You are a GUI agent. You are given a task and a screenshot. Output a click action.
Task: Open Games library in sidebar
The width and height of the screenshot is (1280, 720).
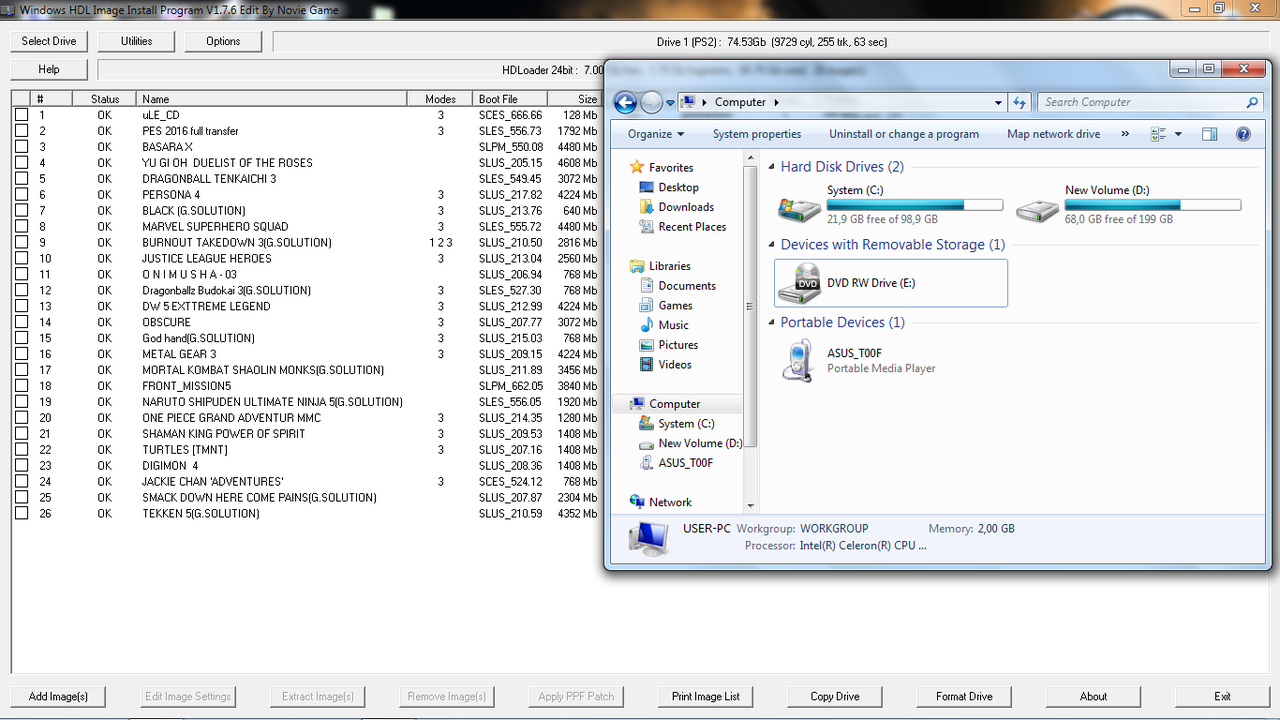(x=675, y=306)
